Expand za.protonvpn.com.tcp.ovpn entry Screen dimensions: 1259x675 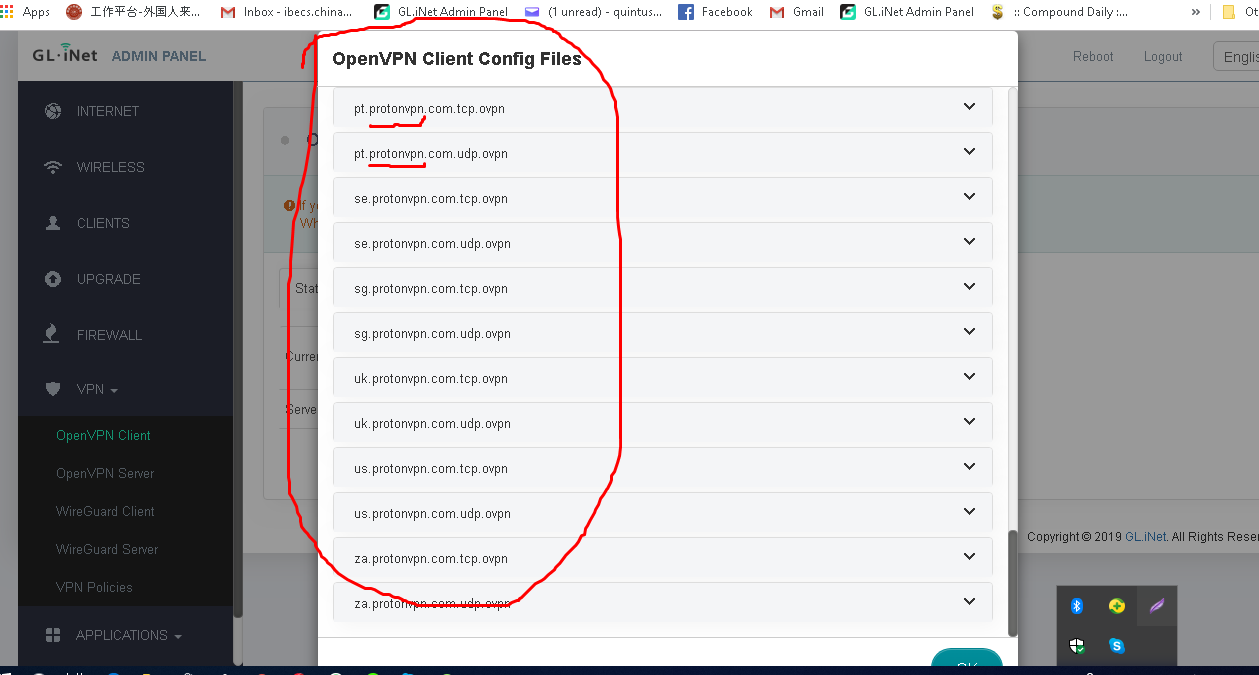click(968, 557)
